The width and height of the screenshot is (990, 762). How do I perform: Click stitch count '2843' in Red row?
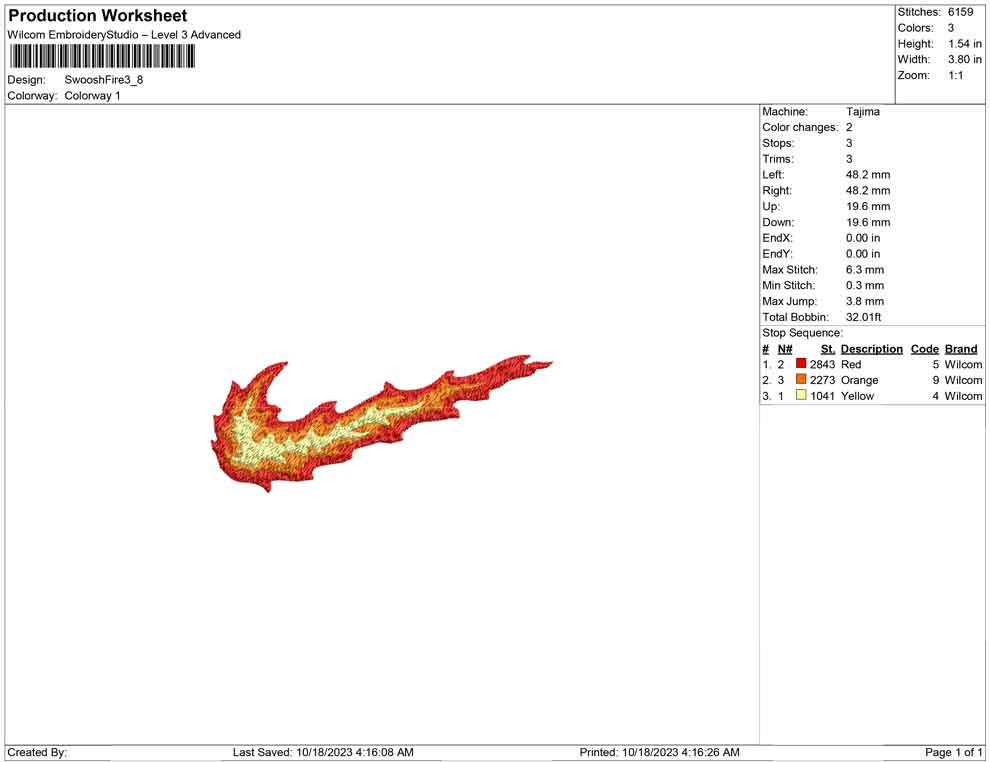tap(823, 364)
